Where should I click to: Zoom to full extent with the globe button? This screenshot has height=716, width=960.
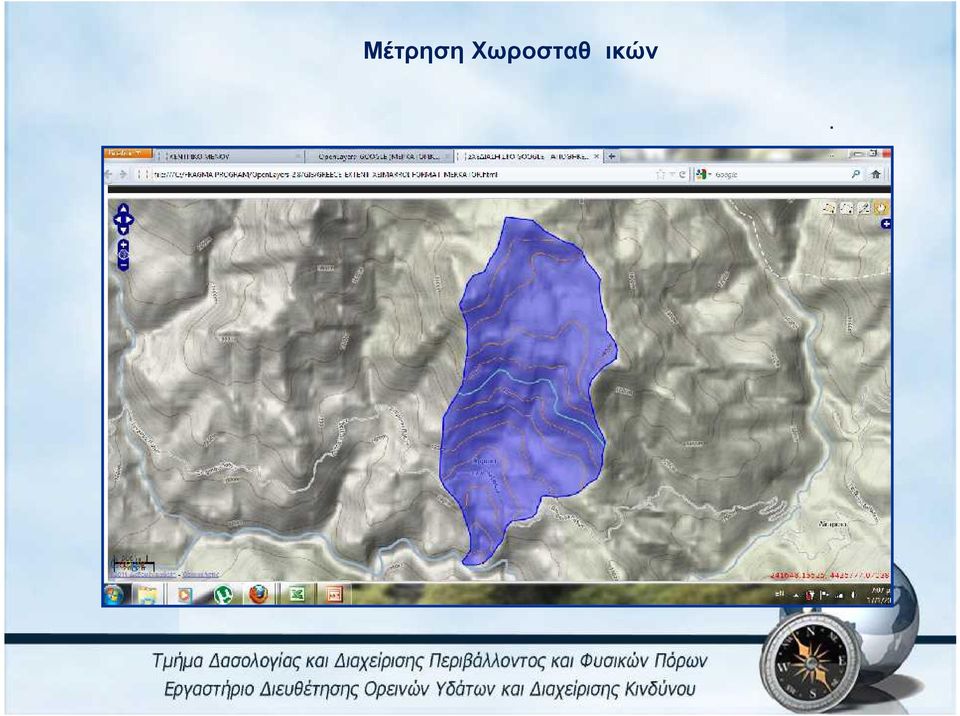point(123,254)
